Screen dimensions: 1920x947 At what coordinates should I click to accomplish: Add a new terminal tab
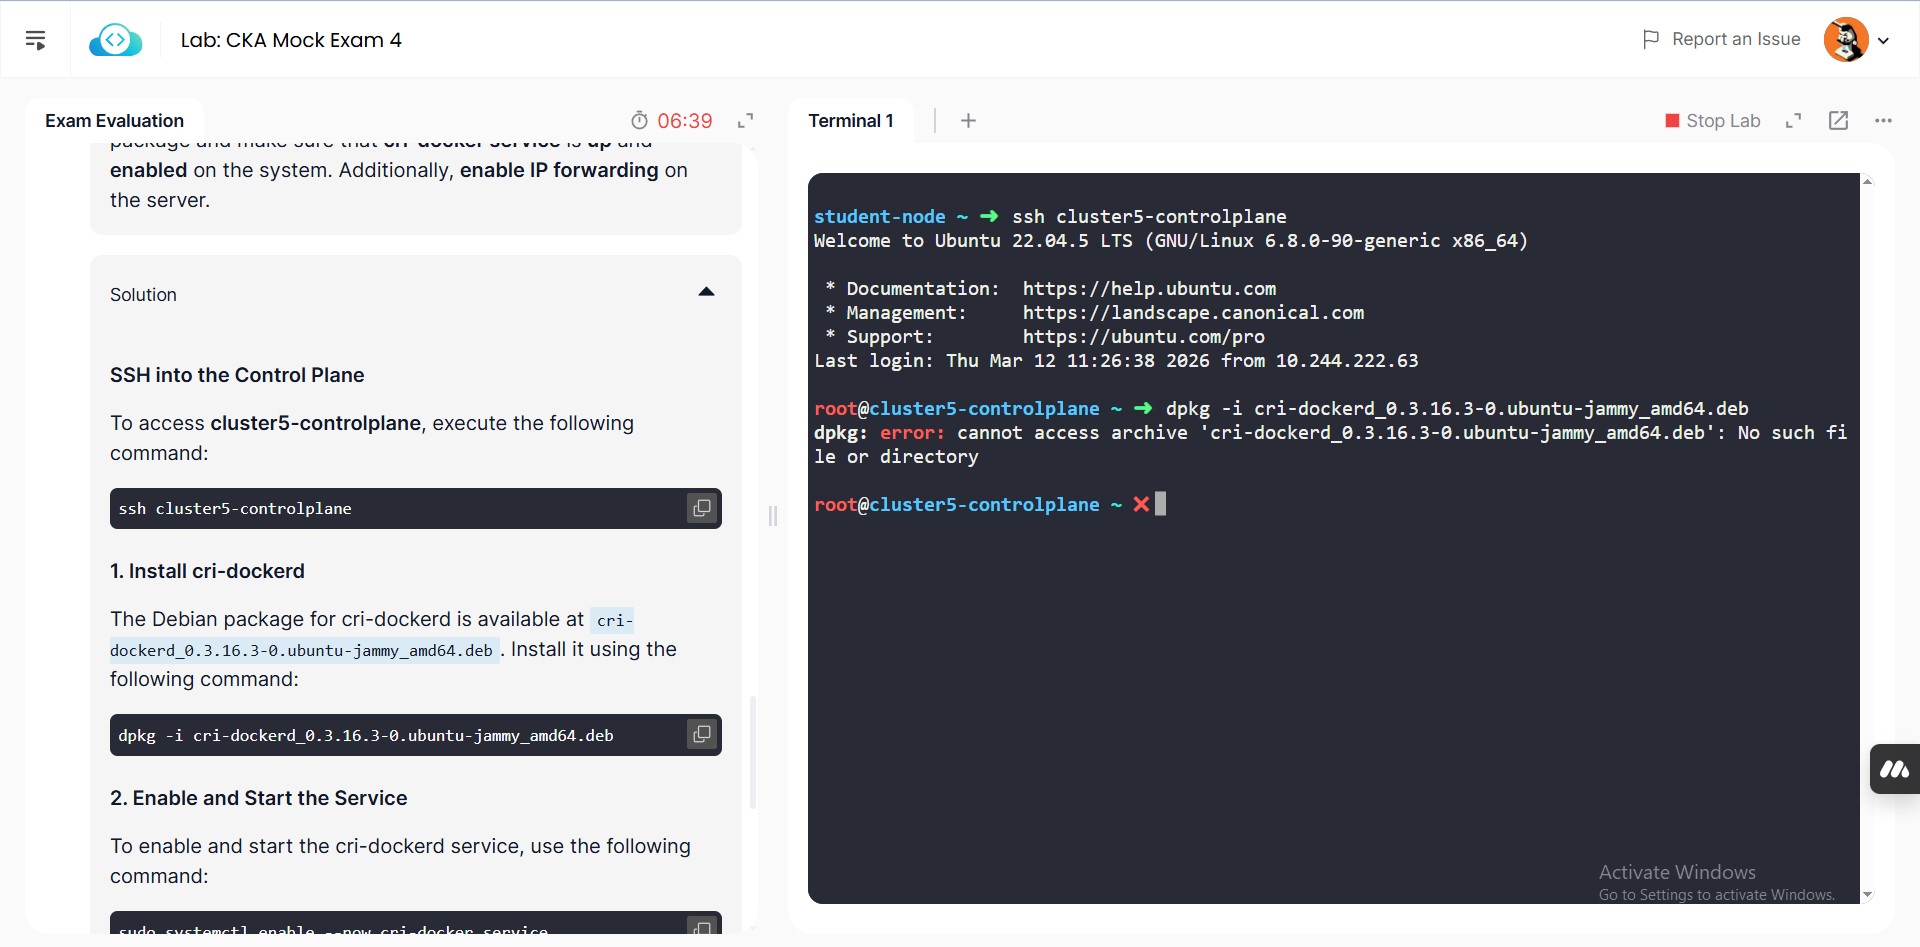968,121
